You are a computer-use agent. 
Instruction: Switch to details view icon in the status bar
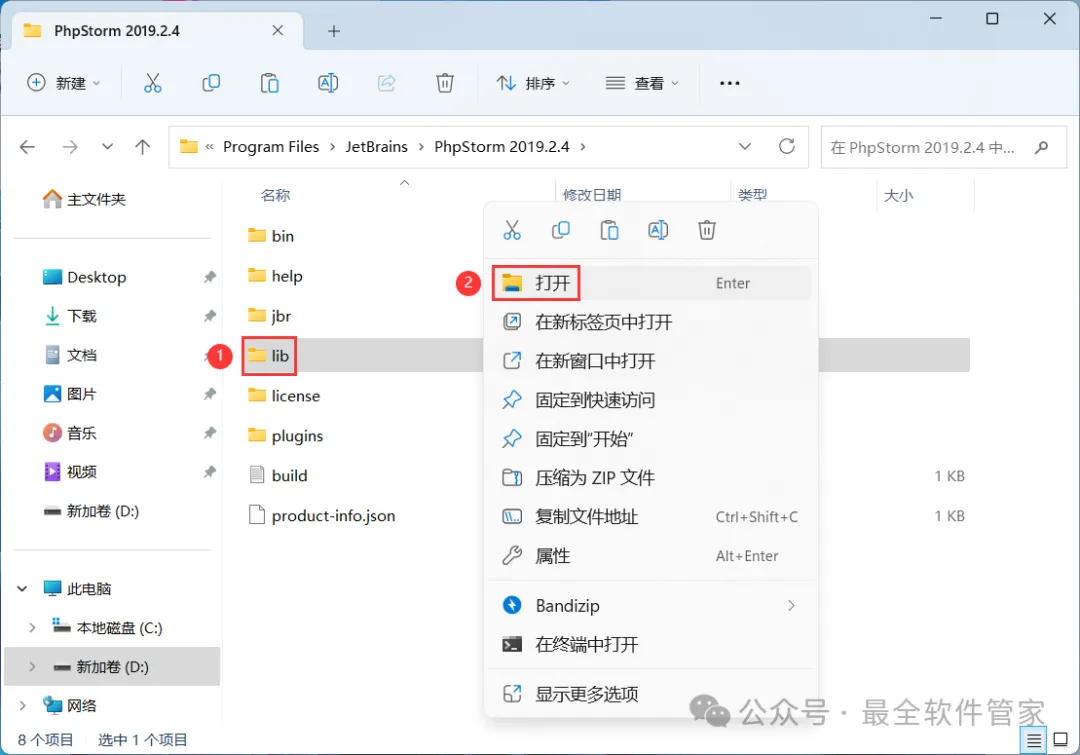pos(1034,741)
